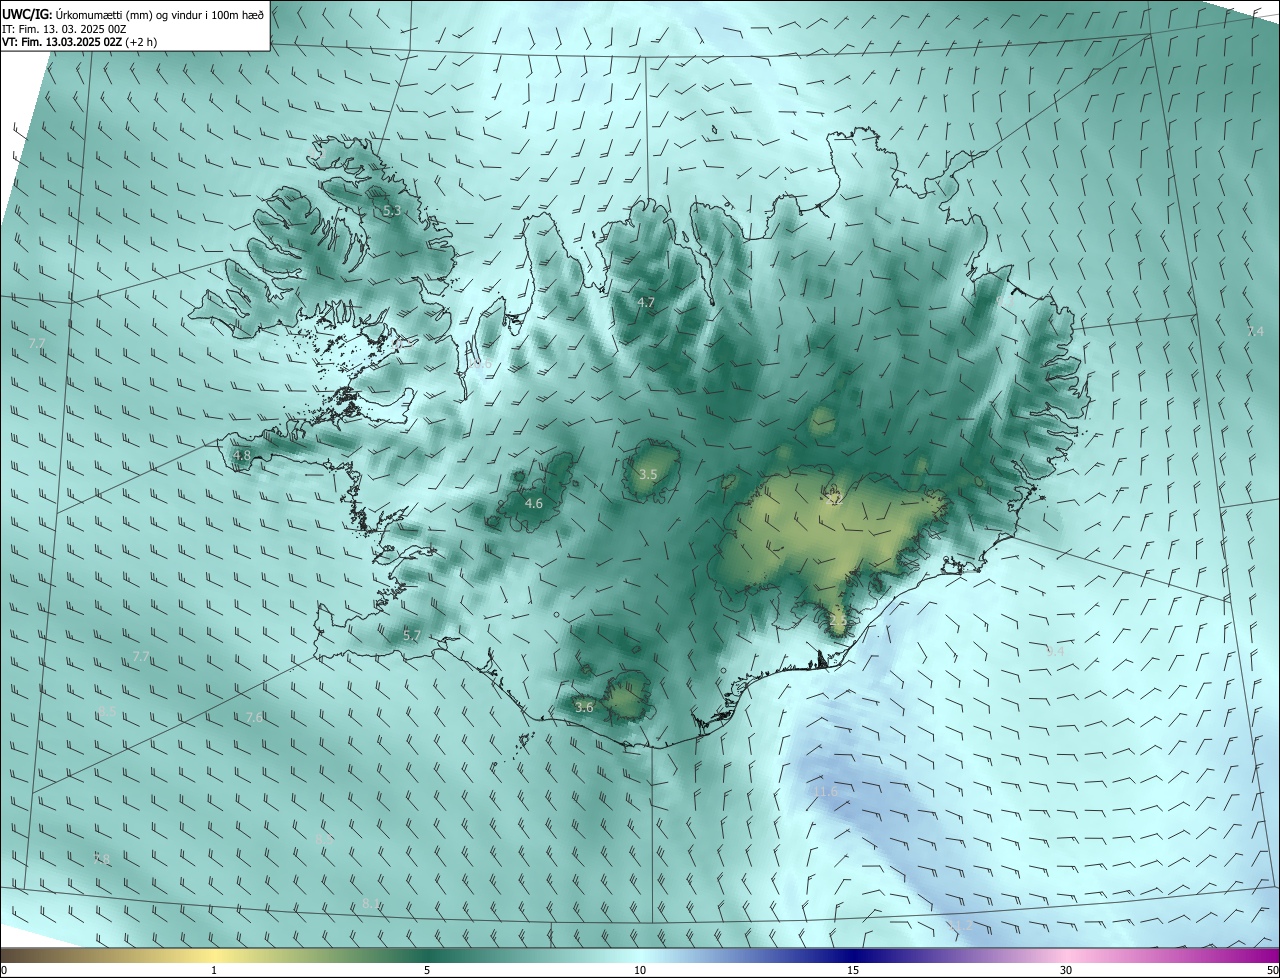Image resolution: width=1280 pixels, height=978 pixels.
Task: Click the 7.4 value label on the map
Action: (x=1255, y=331)
